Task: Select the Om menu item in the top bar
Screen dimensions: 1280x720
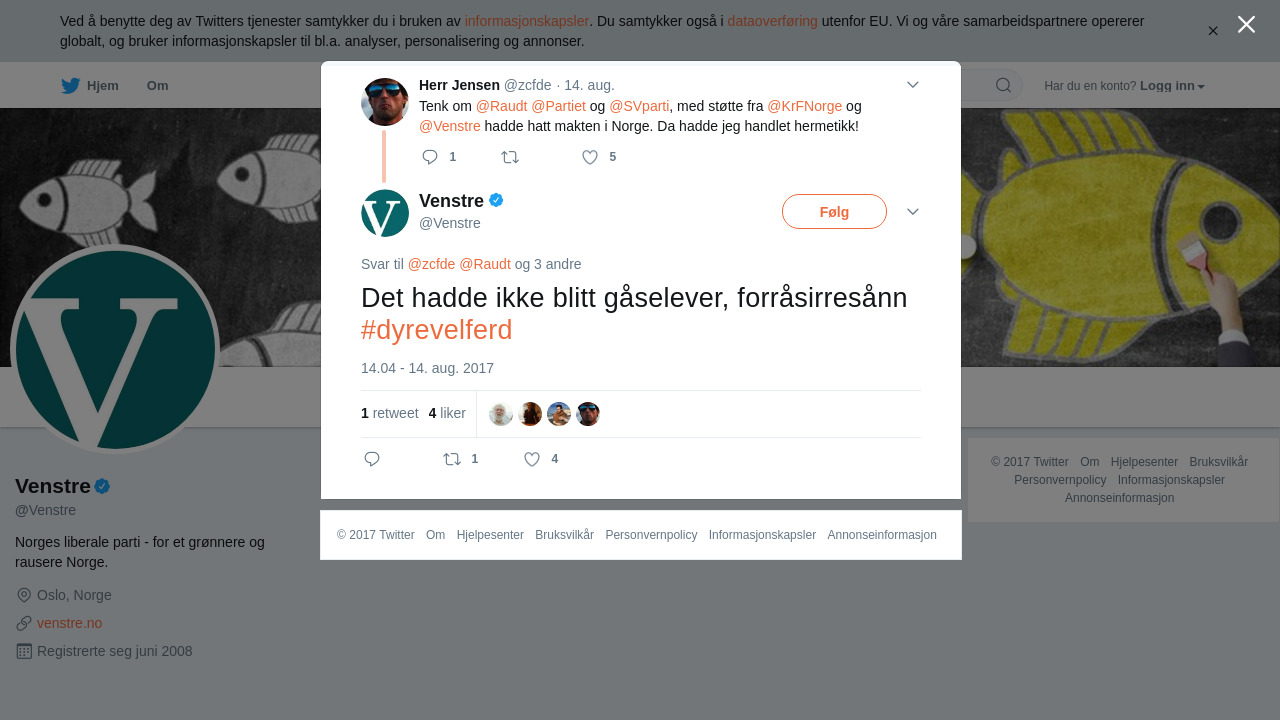Action: pos(157,86)
